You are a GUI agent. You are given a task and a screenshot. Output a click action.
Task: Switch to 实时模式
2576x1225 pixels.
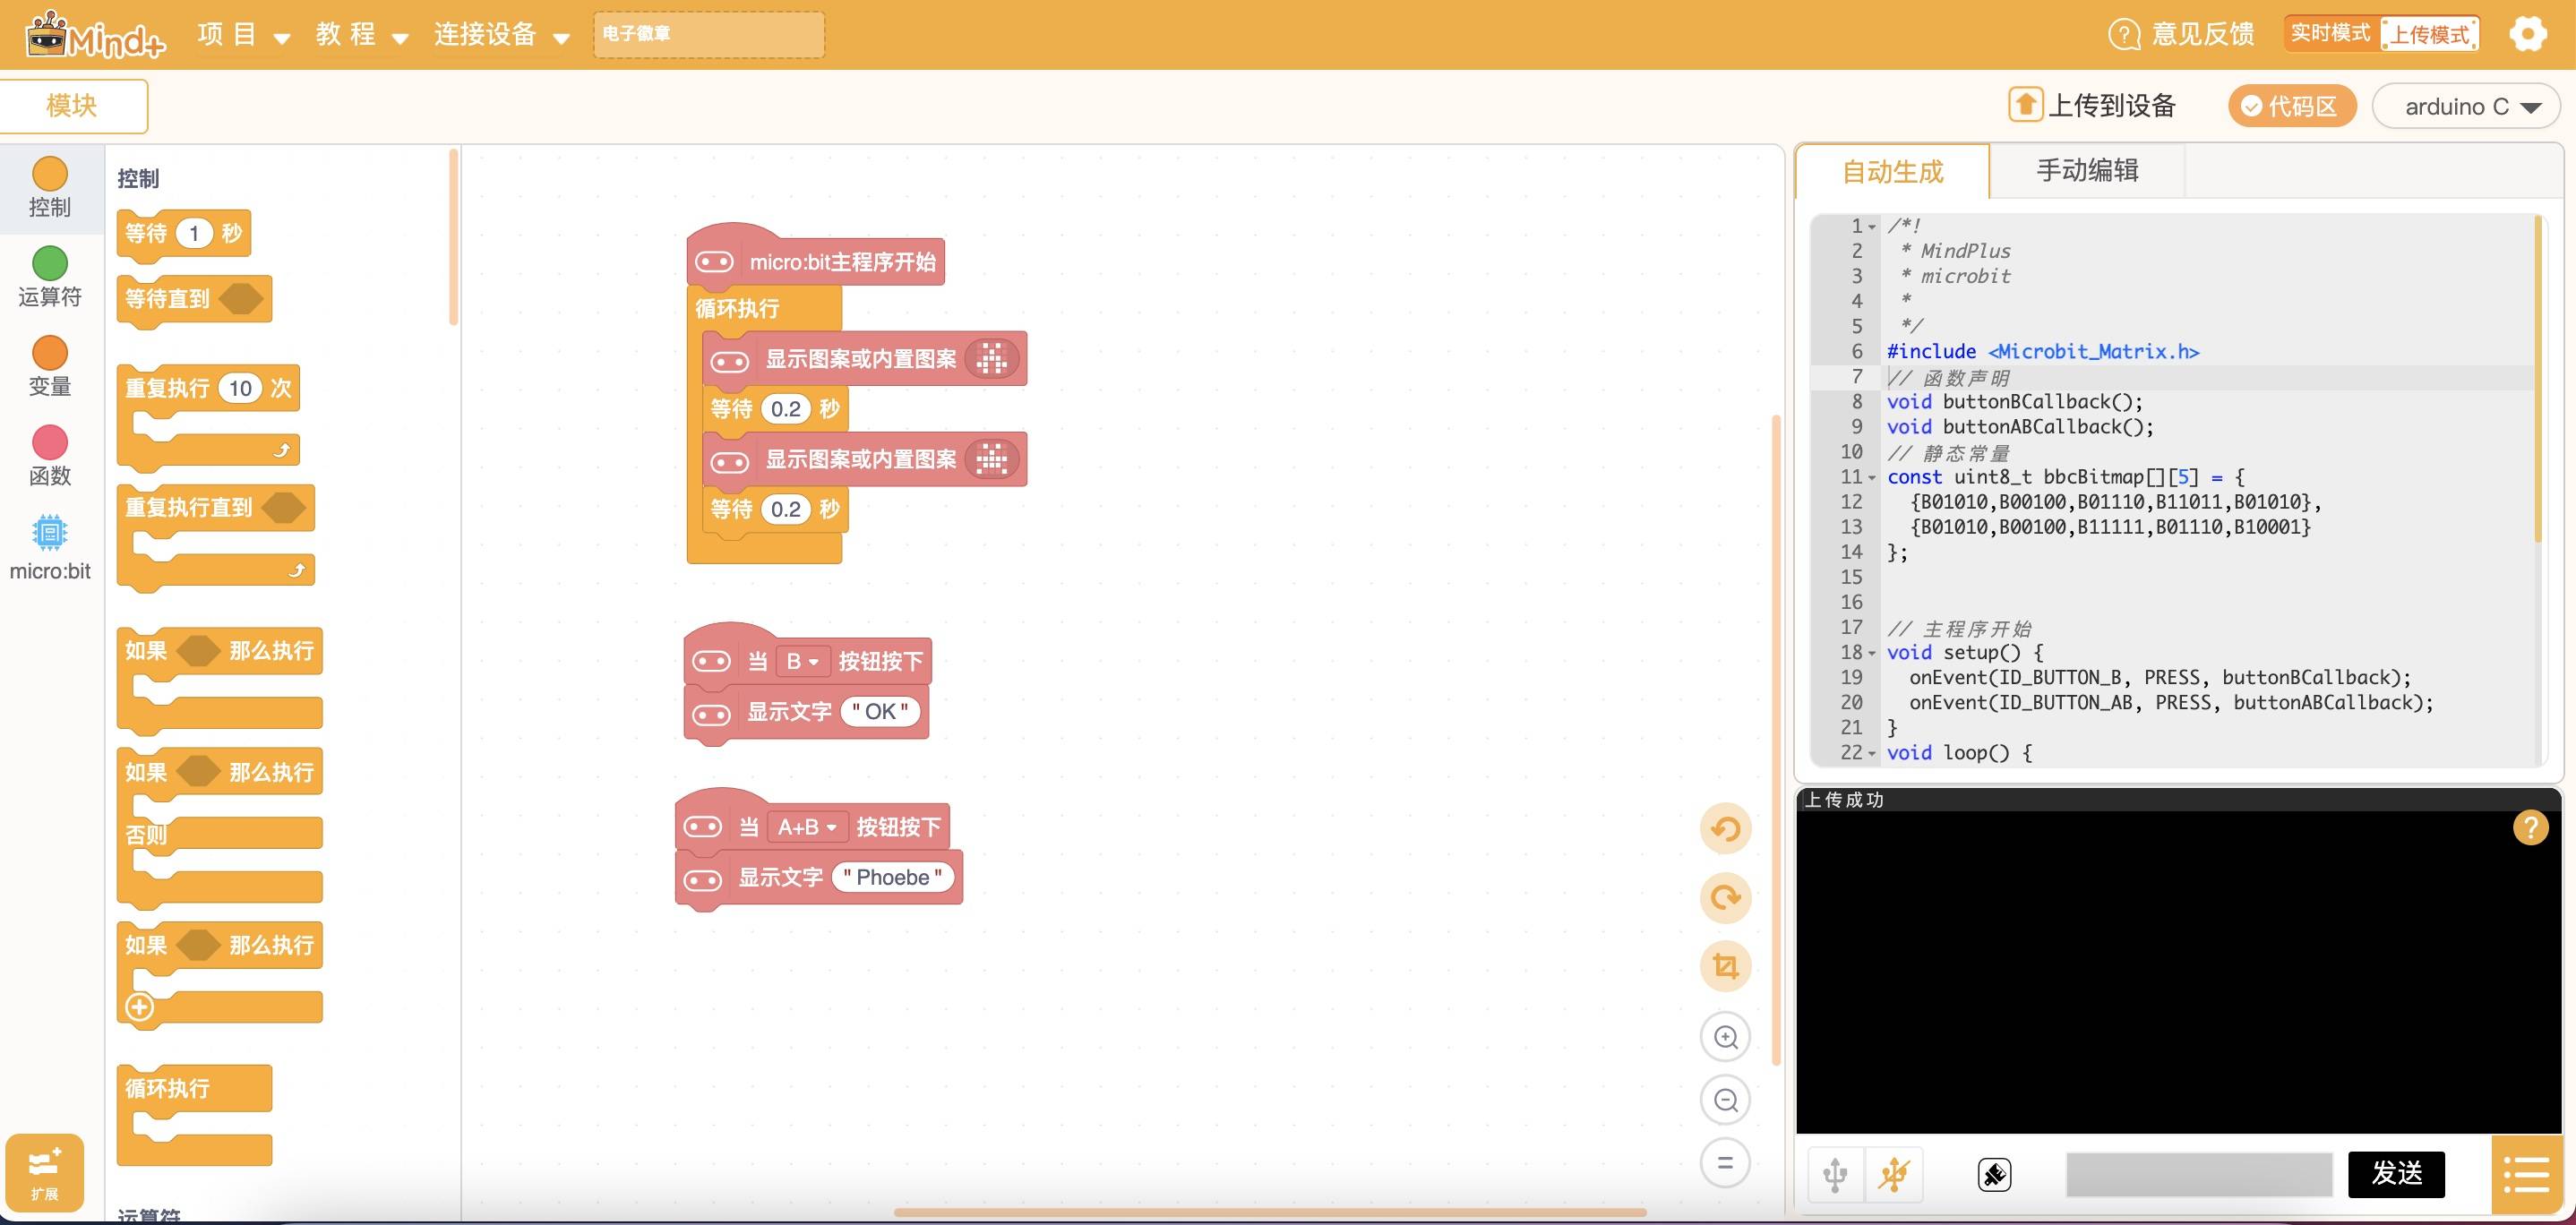pyautogui.click(x=2330, y=34)
